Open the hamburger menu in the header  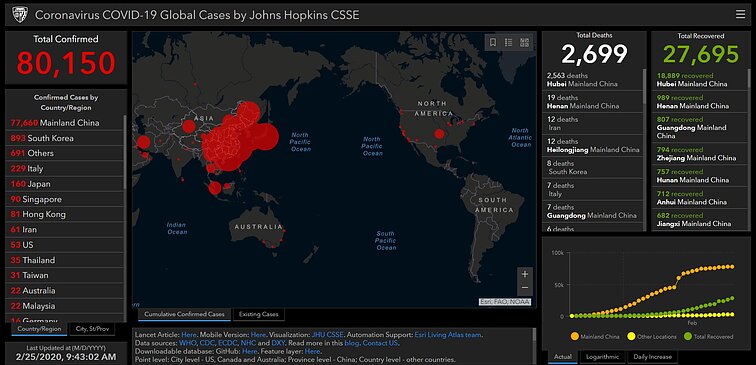[740, 14]
